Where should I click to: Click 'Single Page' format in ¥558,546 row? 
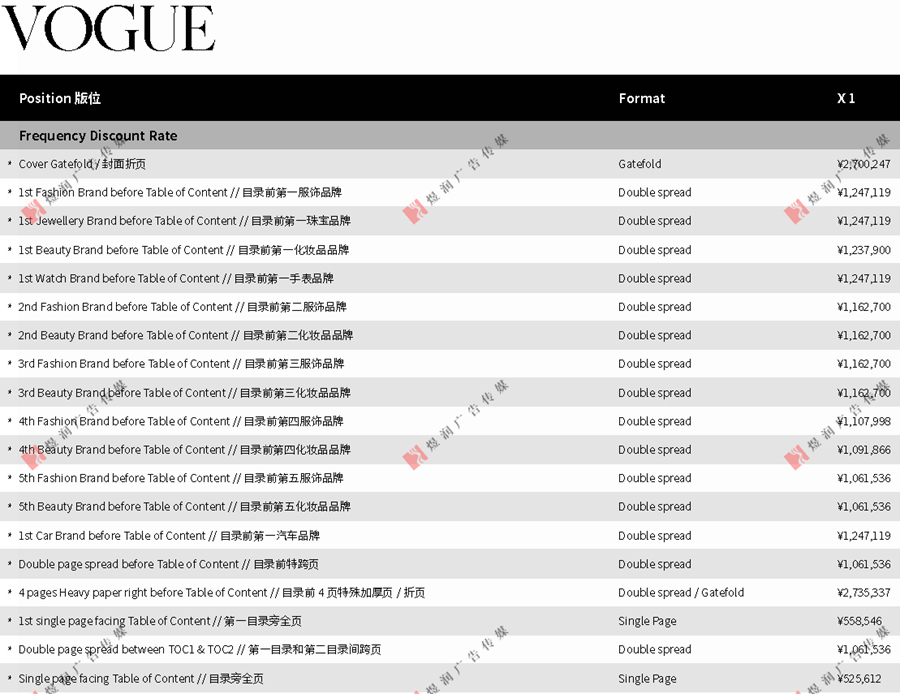[647, 621]
